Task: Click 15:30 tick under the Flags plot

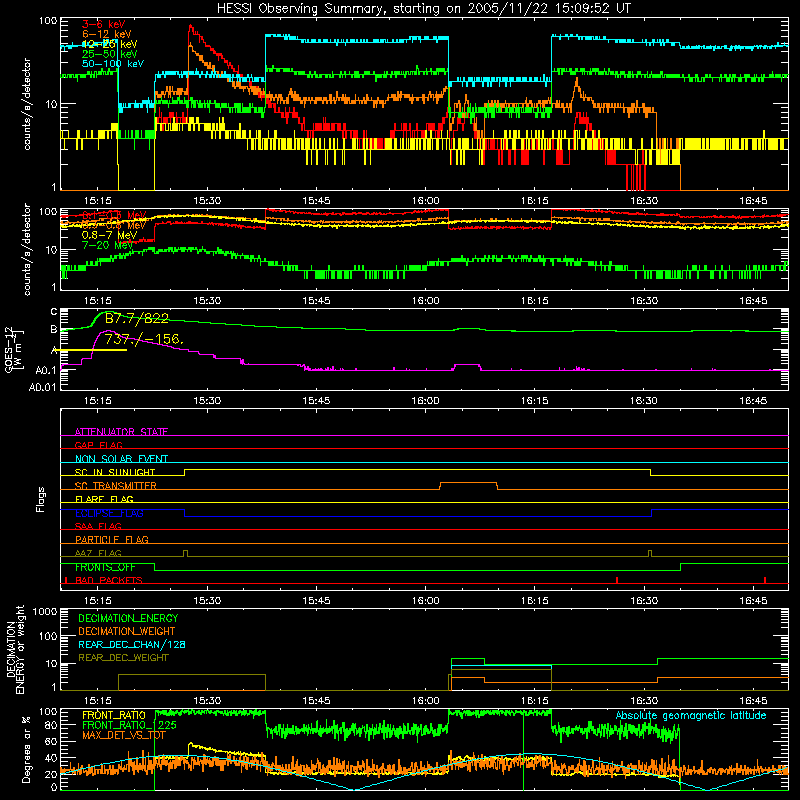Action: tap(207, 601)
